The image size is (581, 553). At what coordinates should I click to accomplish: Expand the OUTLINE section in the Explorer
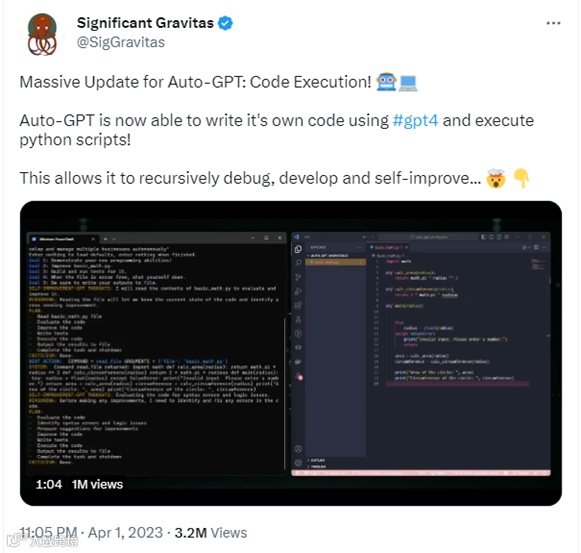(317, 460)
